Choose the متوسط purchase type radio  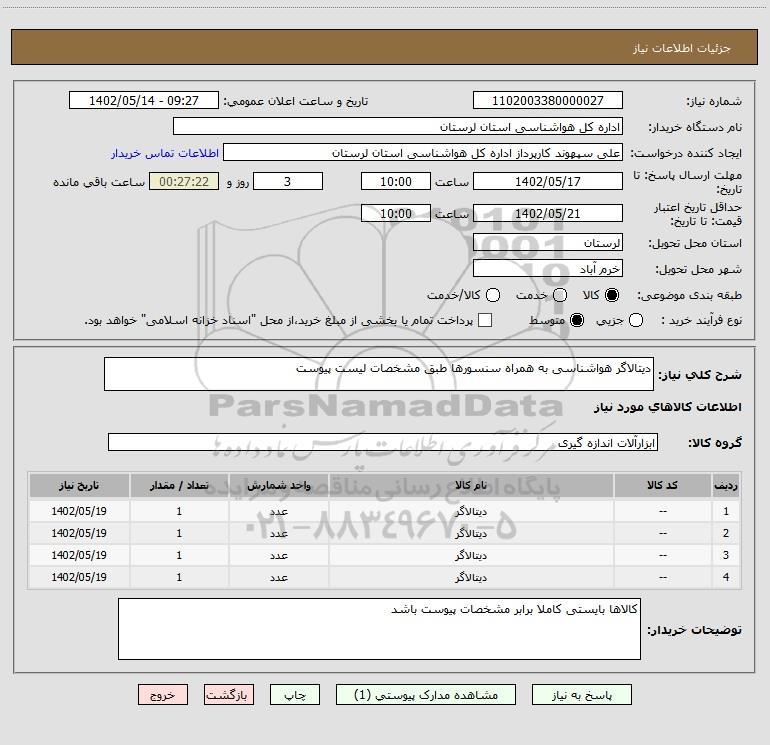pos(577,320)
